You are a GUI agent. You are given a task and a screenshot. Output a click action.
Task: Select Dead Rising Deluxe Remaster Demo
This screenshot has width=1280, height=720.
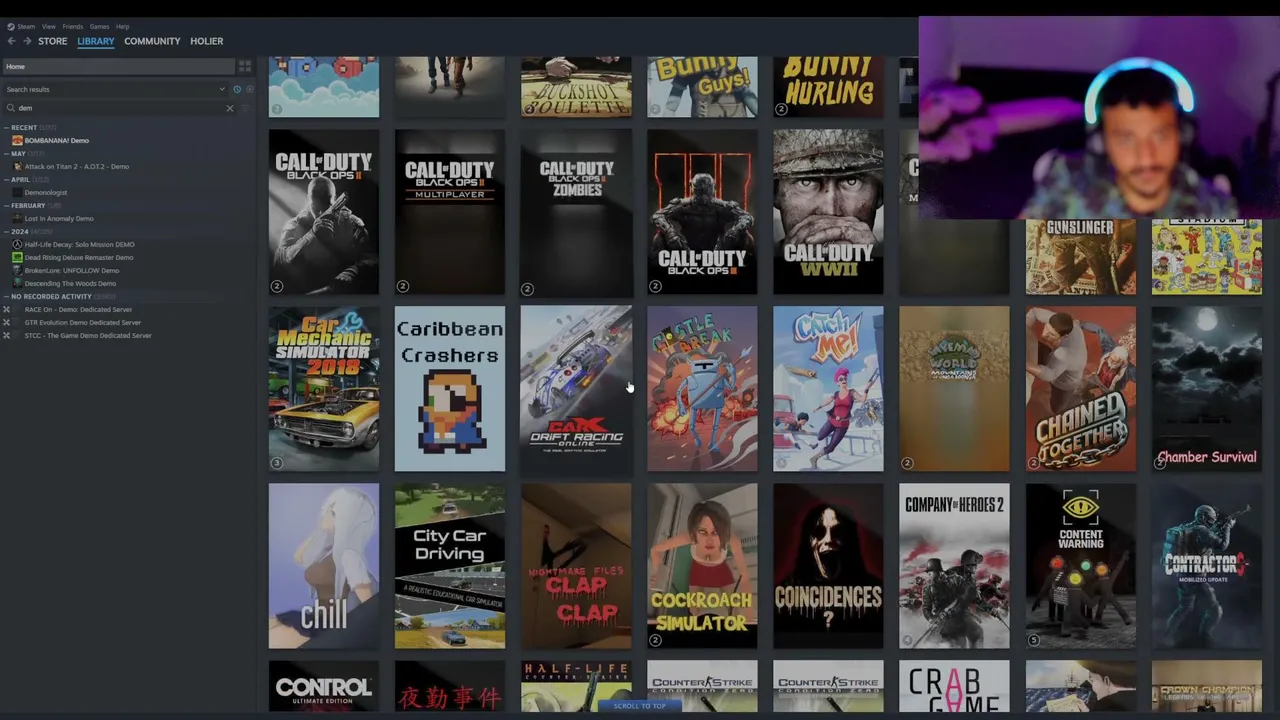pos(79,258)
